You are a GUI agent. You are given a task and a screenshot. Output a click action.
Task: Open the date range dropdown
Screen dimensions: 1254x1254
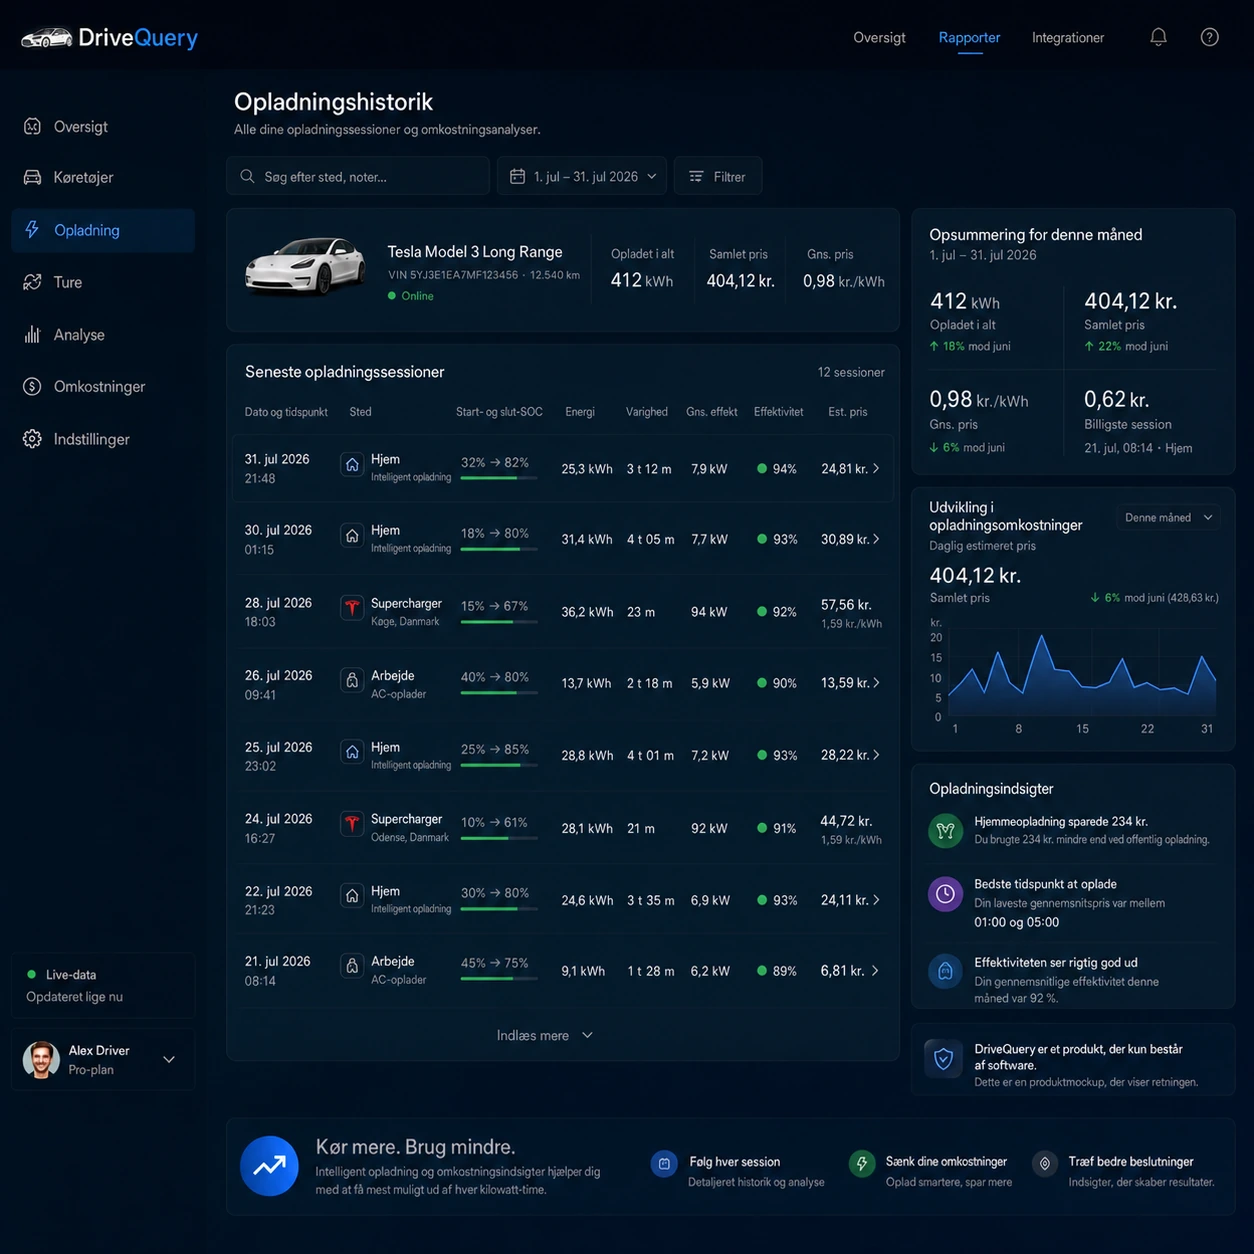pos(582,176)
